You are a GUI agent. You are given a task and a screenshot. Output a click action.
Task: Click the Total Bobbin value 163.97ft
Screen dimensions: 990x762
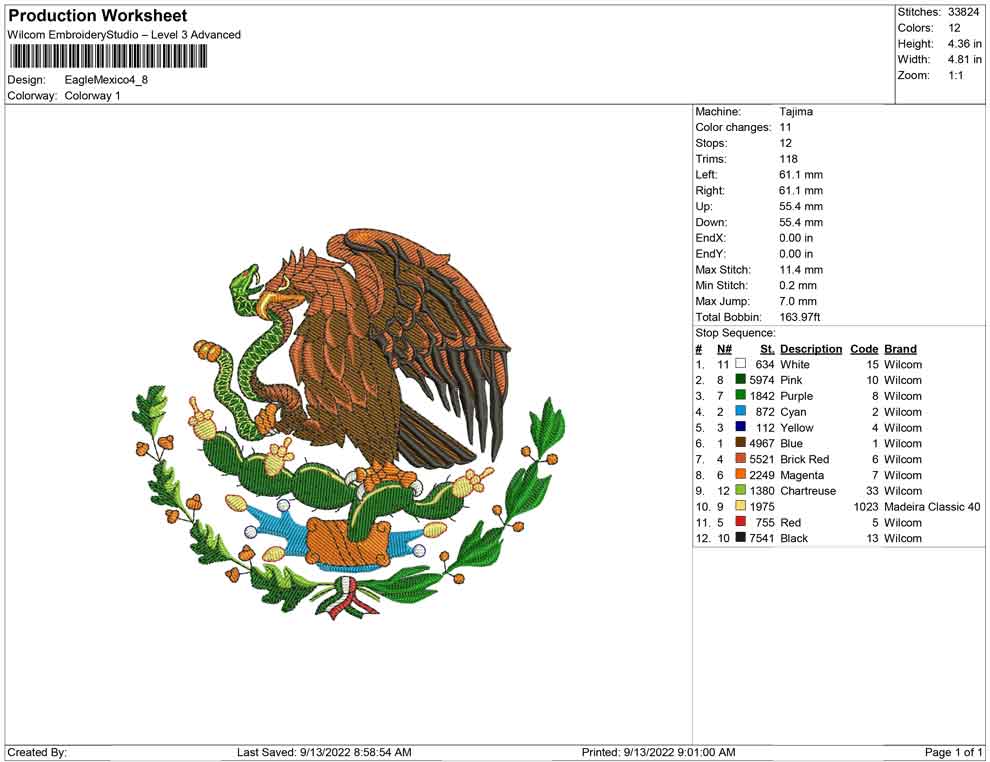pos(799,317)
